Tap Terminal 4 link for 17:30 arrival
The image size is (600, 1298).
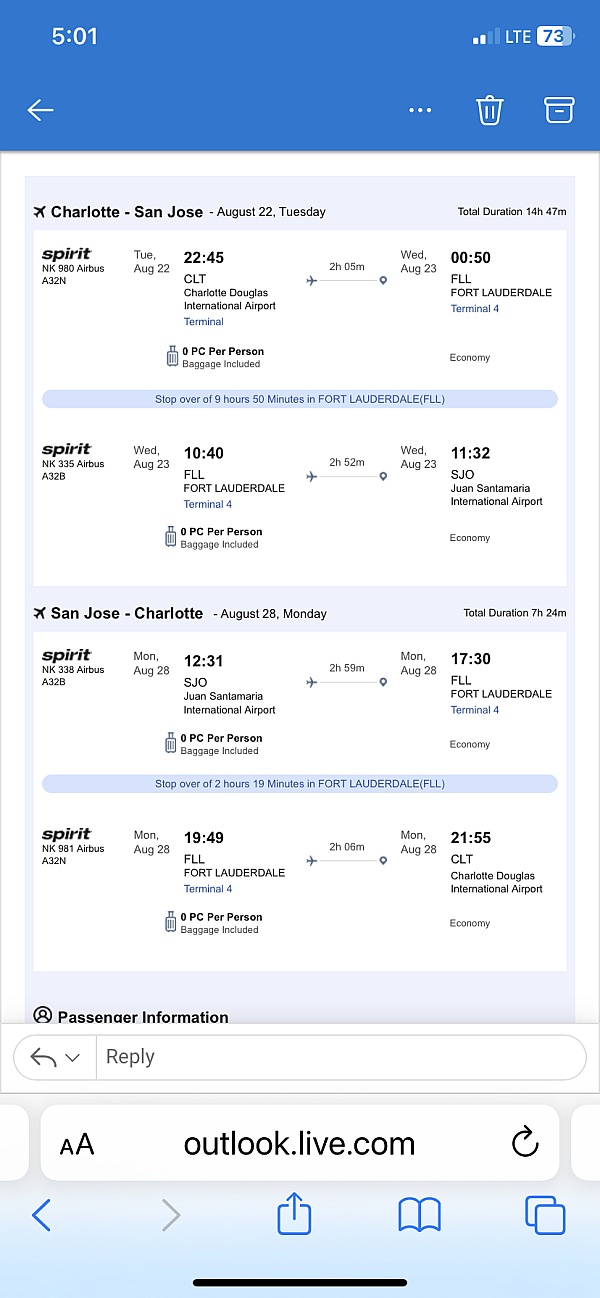pos(474,710)
